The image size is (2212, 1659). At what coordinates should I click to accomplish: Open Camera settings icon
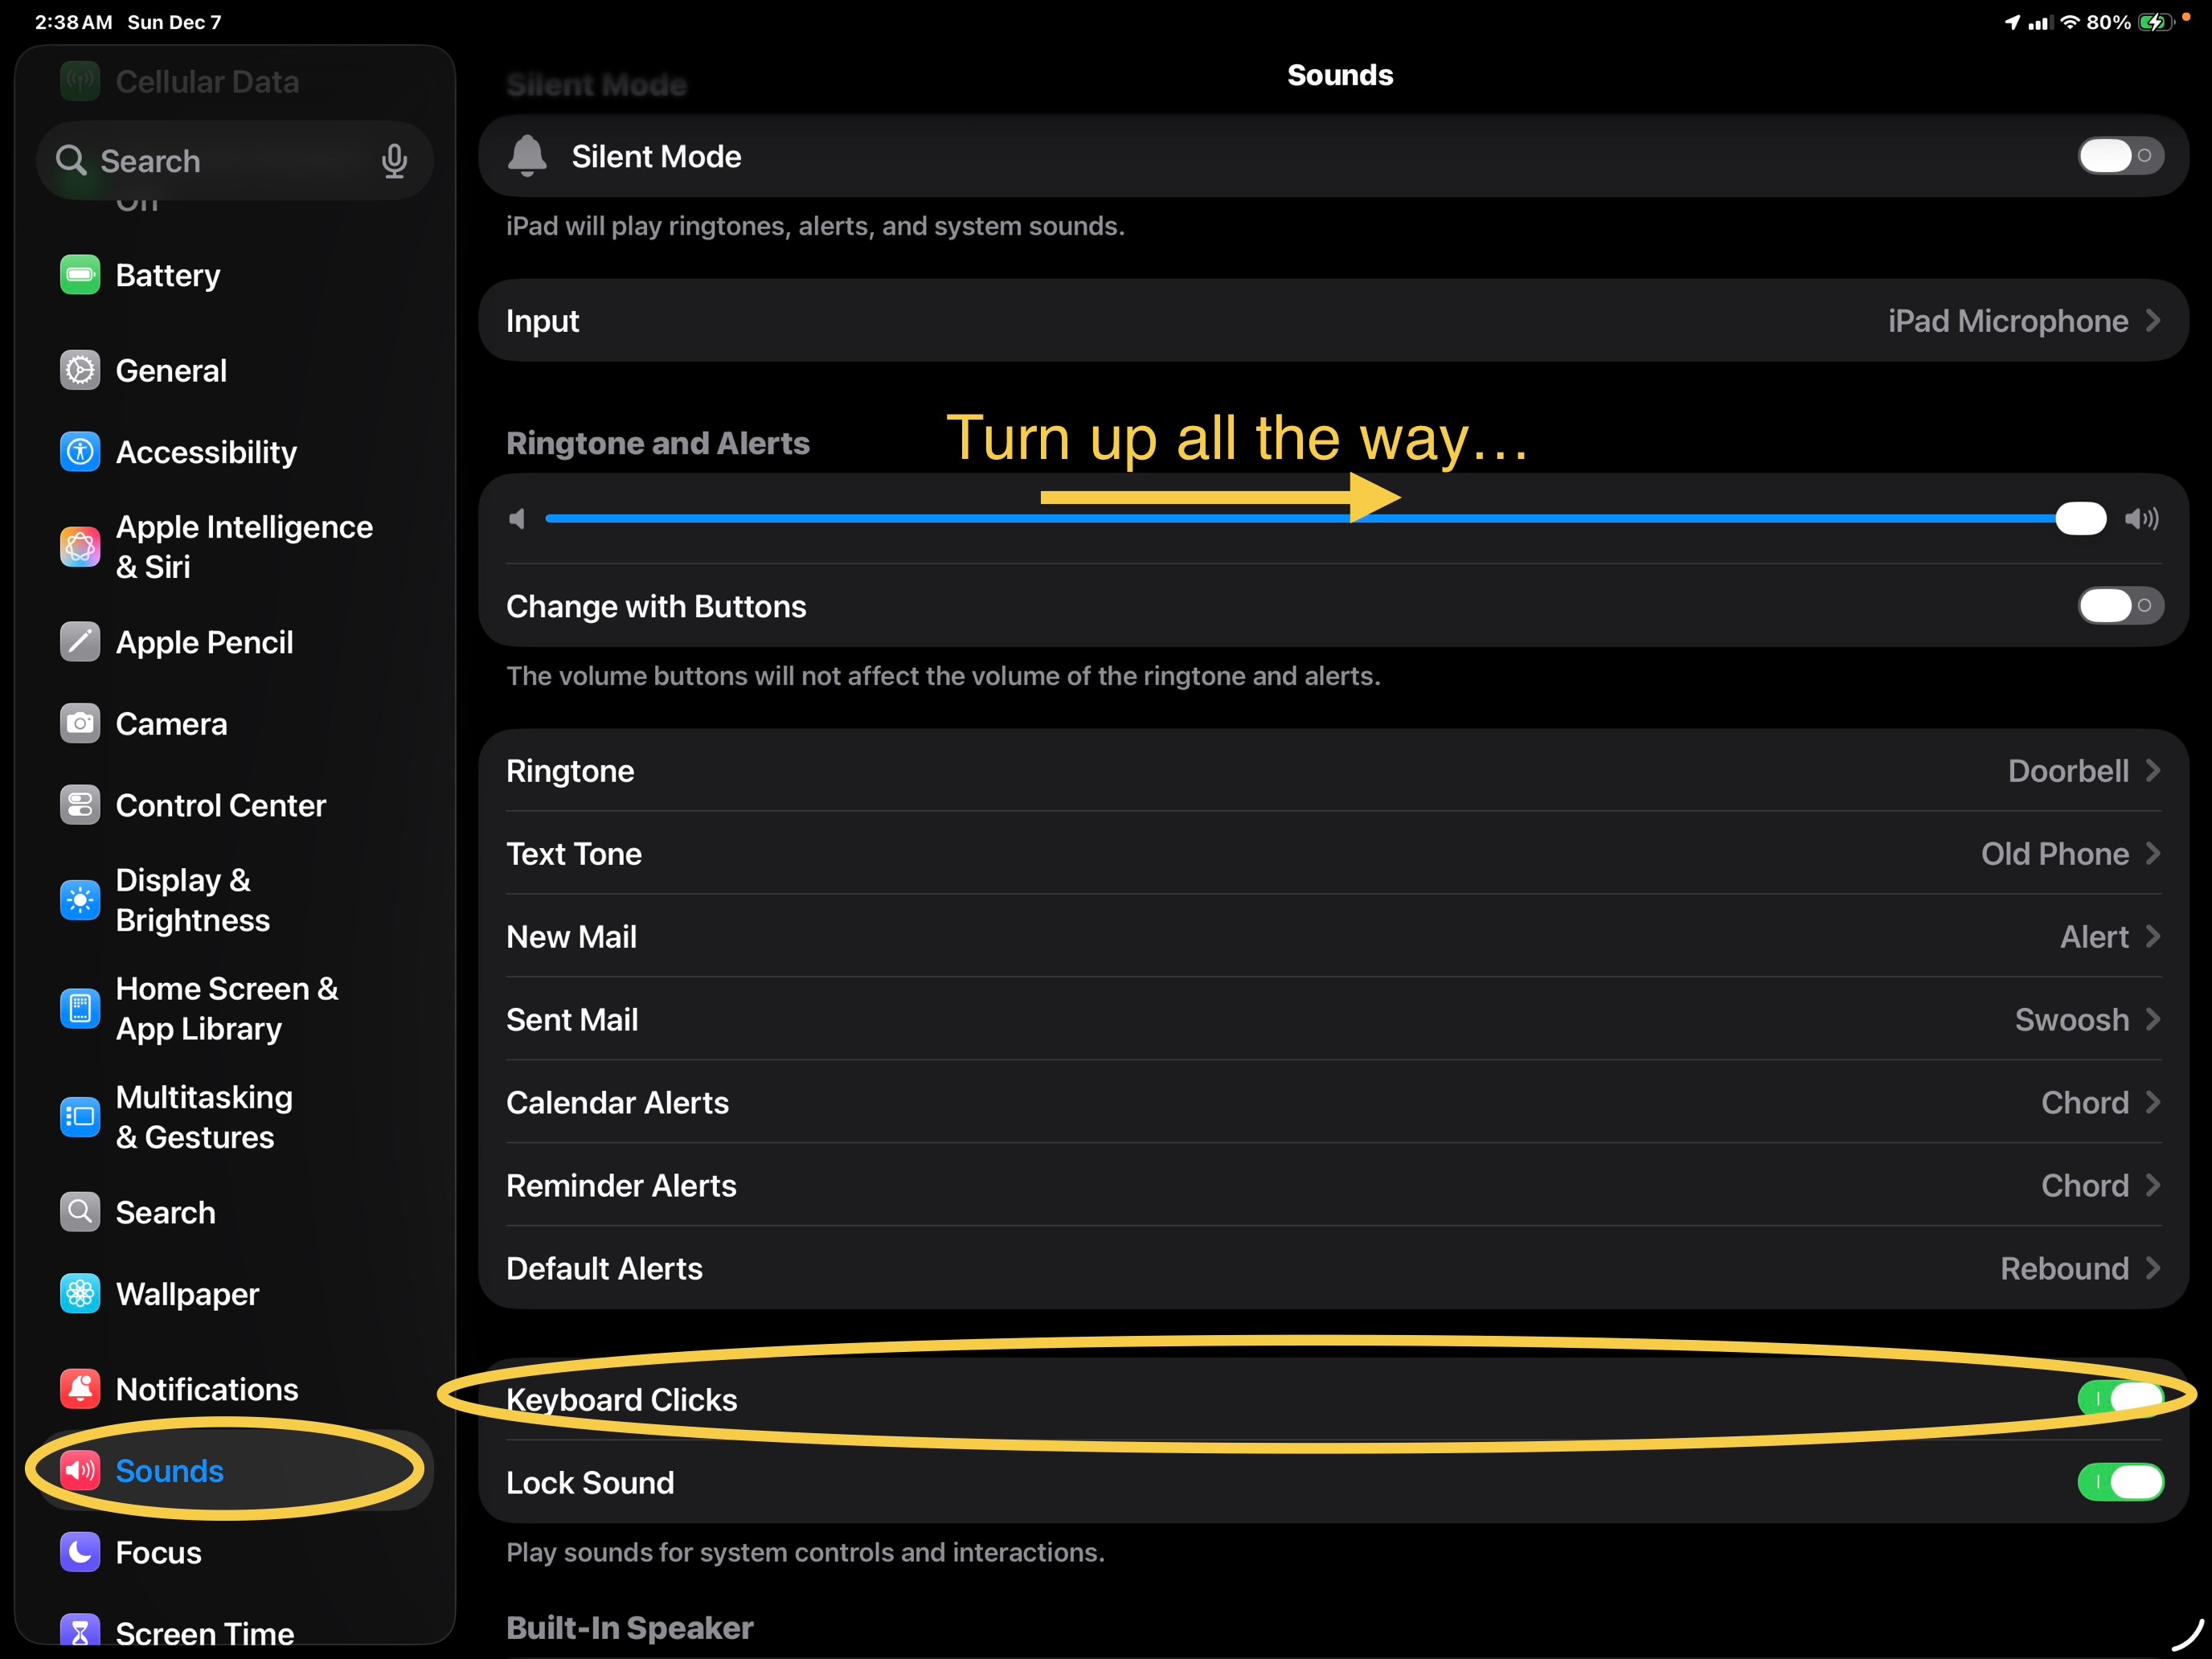(80, 723)
